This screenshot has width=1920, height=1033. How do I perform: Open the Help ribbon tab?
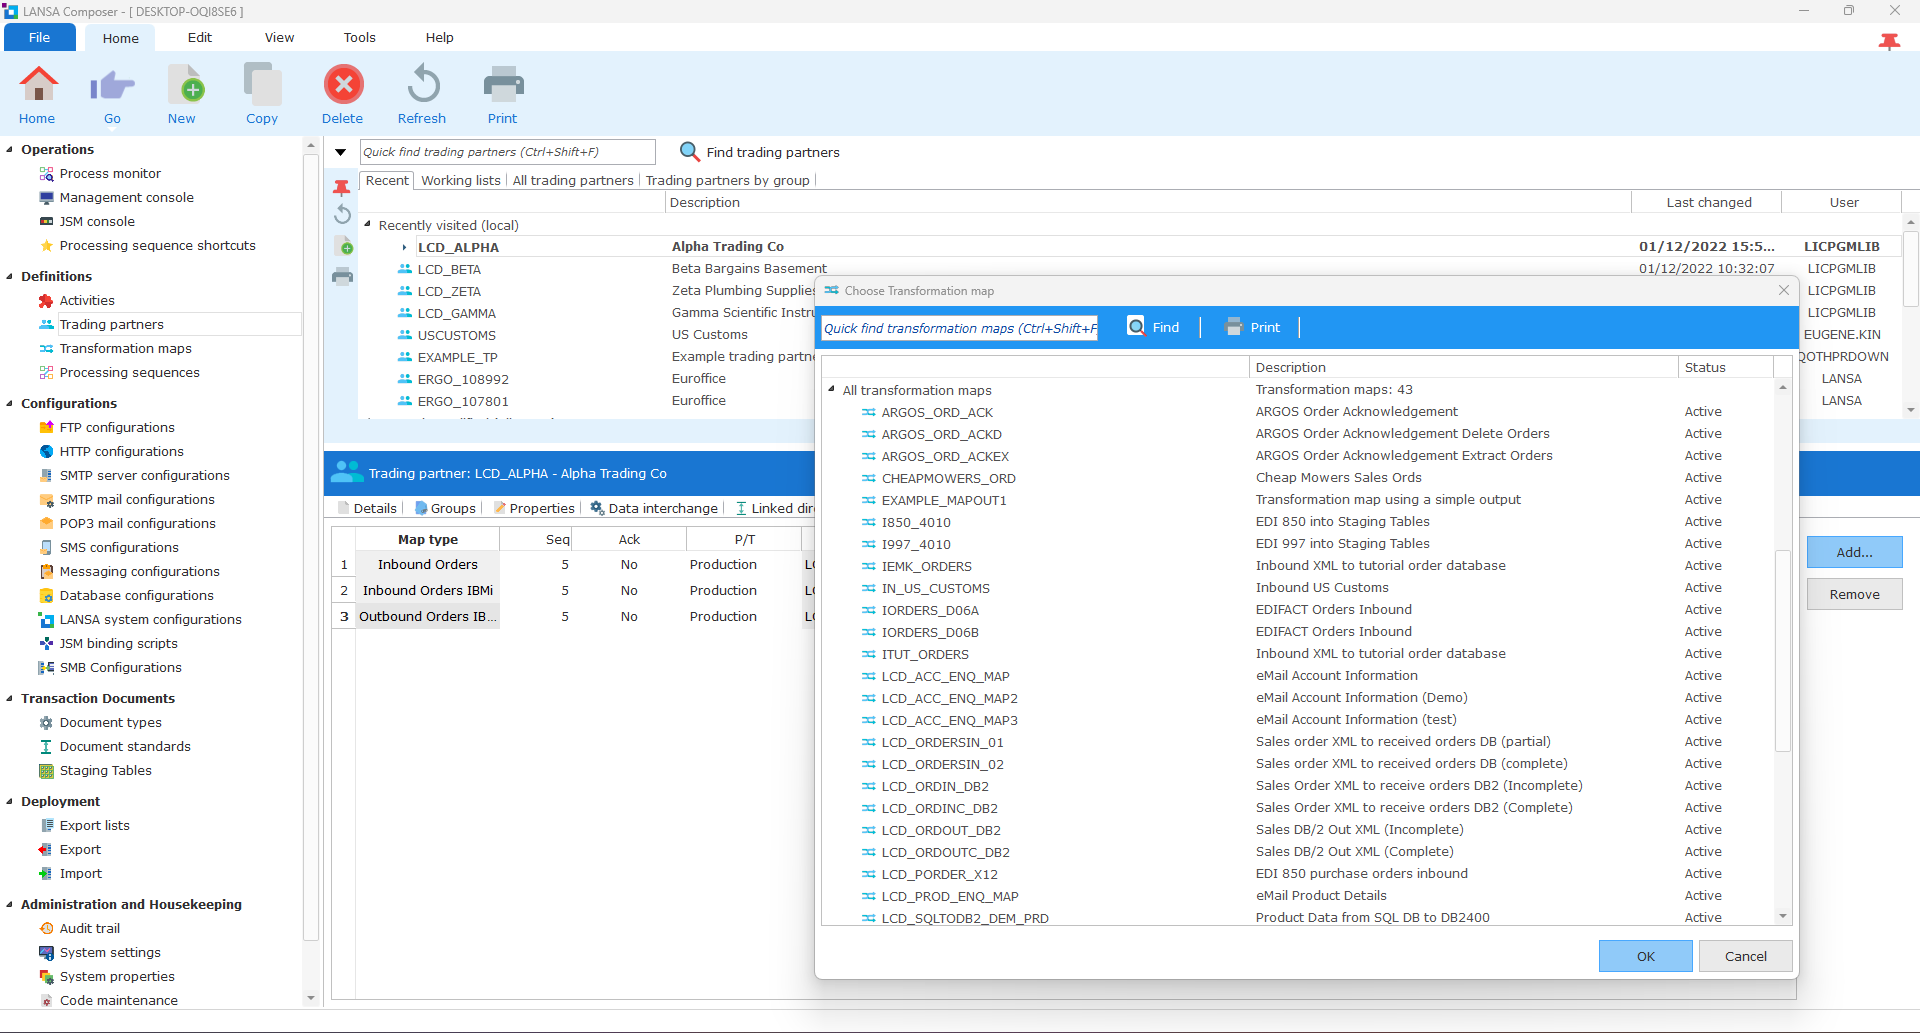coord(440,37)
